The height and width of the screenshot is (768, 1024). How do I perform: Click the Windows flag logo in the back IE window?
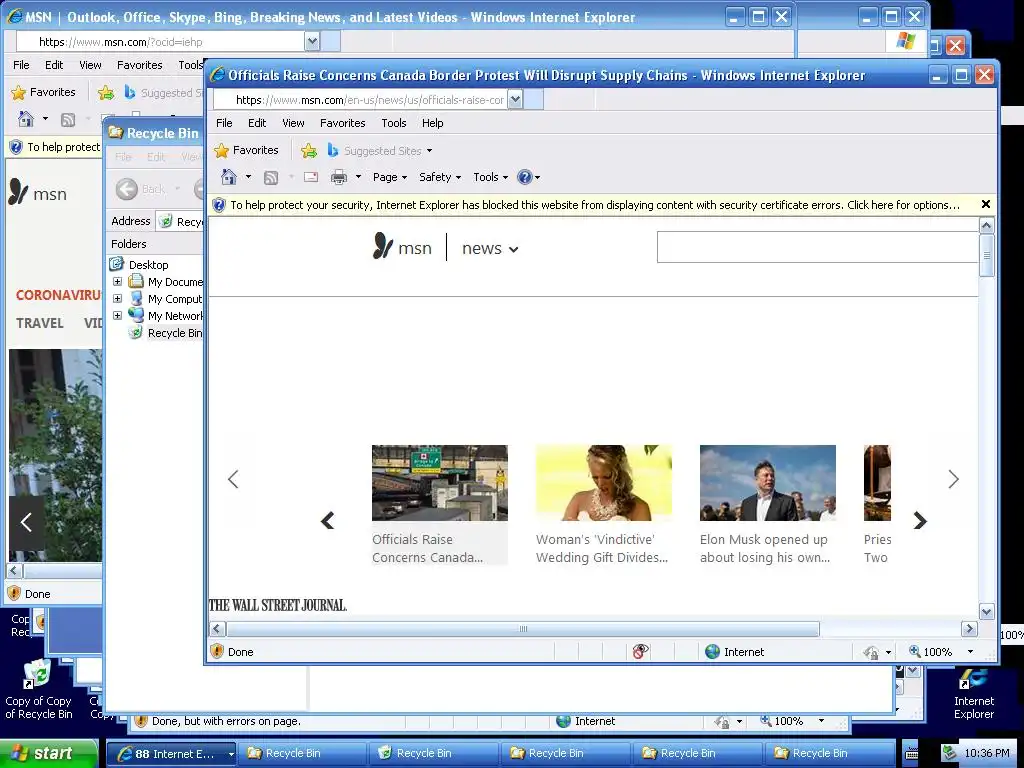[905, 41]
